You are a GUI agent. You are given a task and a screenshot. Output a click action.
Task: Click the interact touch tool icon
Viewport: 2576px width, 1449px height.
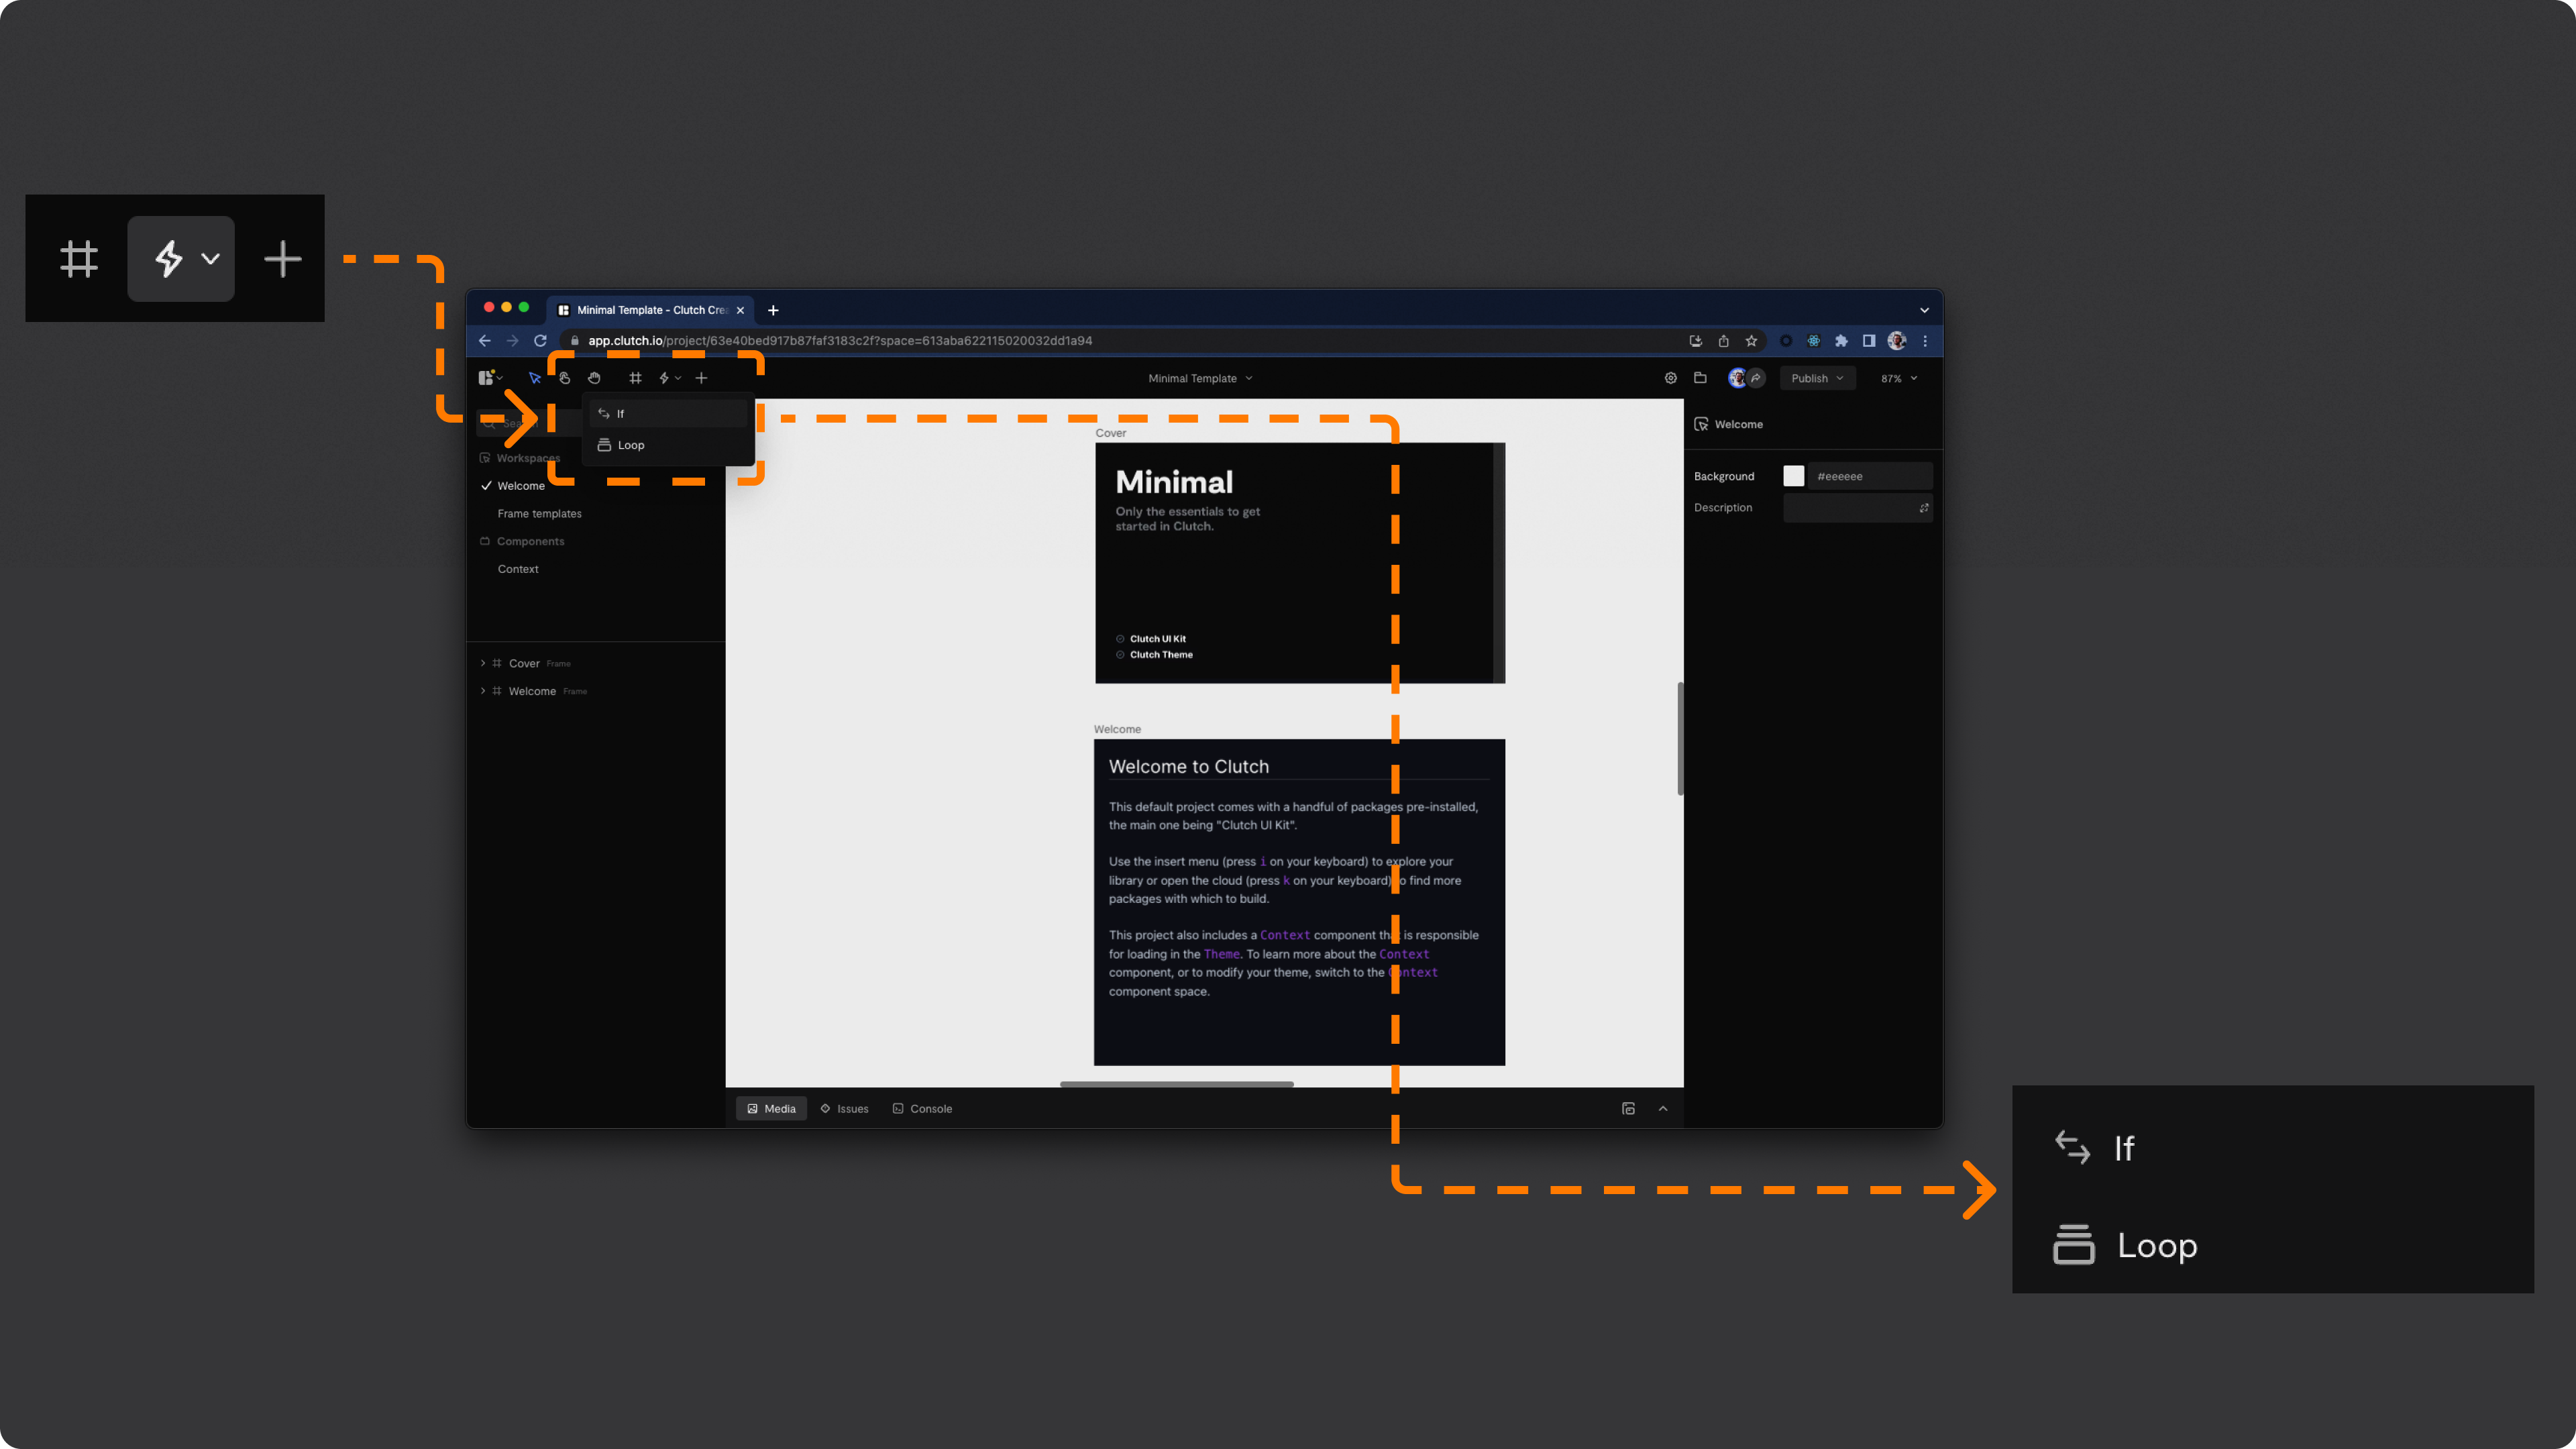pyautogui.click(x=564, y=378)
